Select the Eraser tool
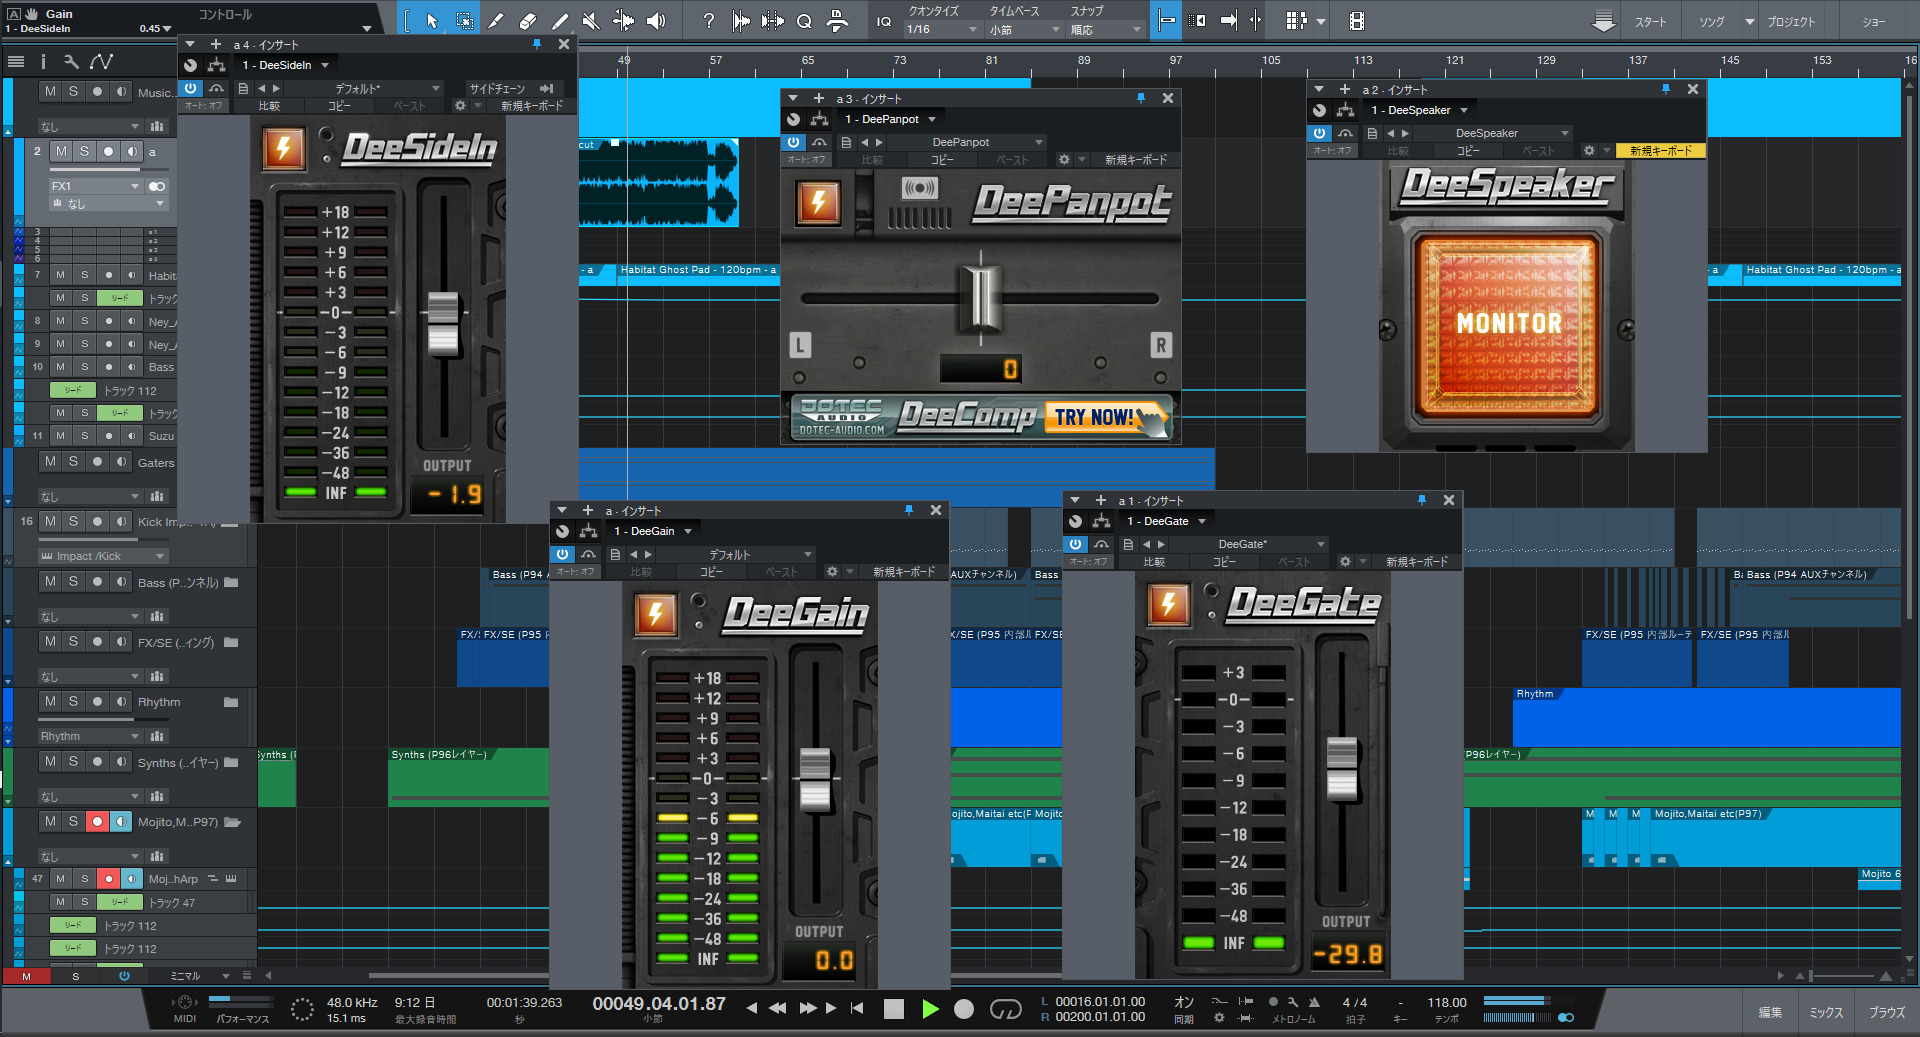Image resolution: width=1920 pixels, height=1037 pixels. pos(528,21)
